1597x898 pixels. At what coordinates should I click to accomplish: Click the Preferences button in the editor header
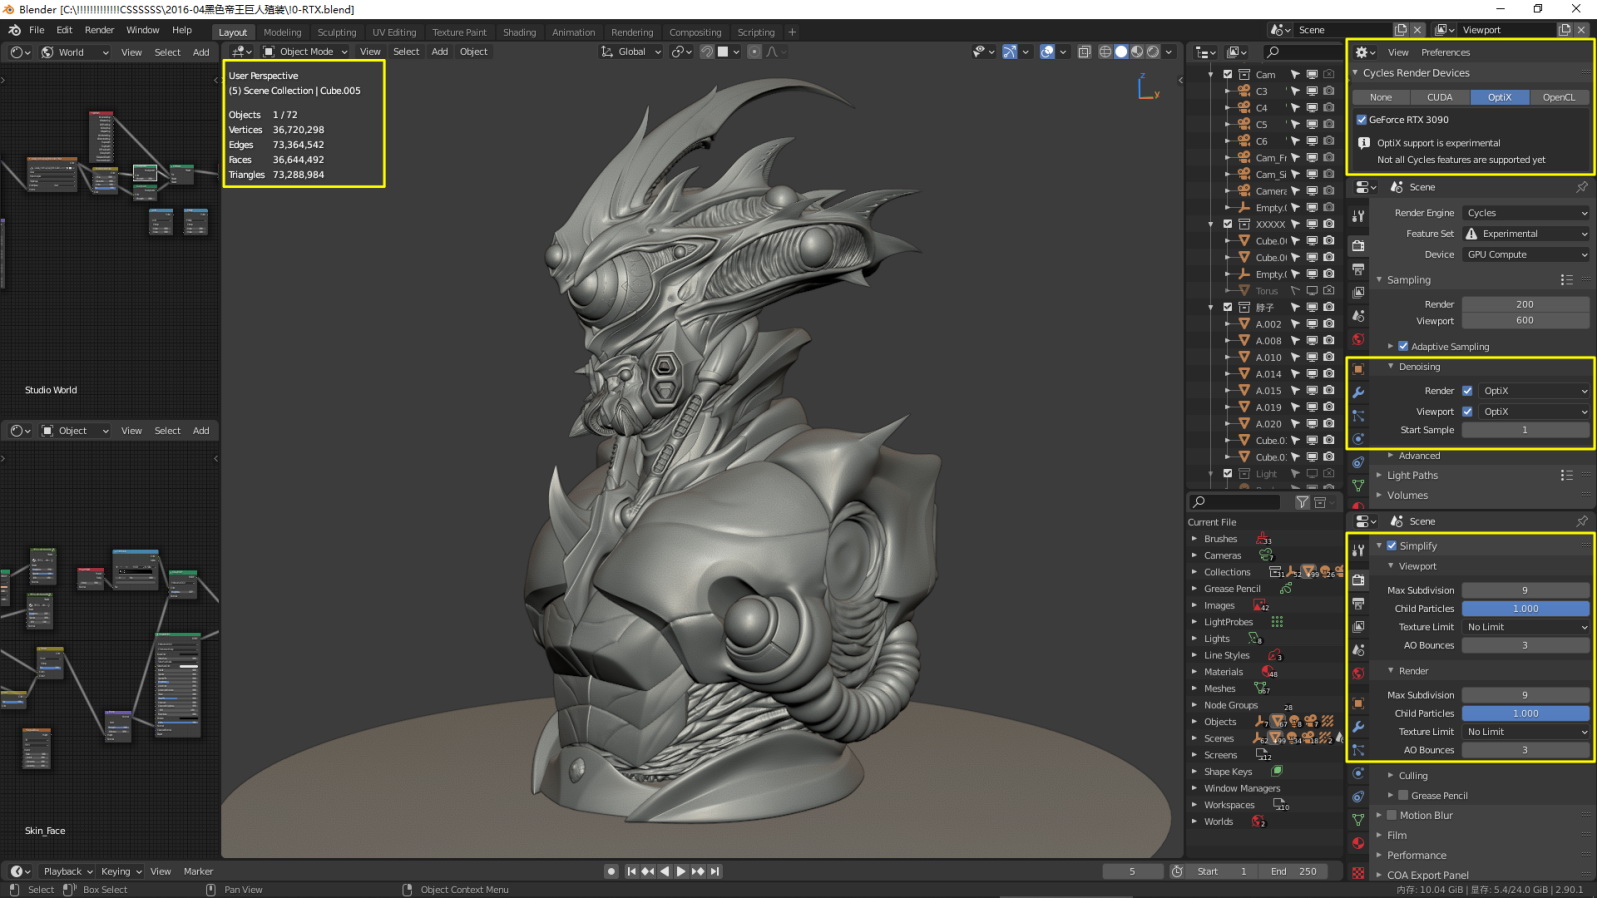click(1445, 52)
